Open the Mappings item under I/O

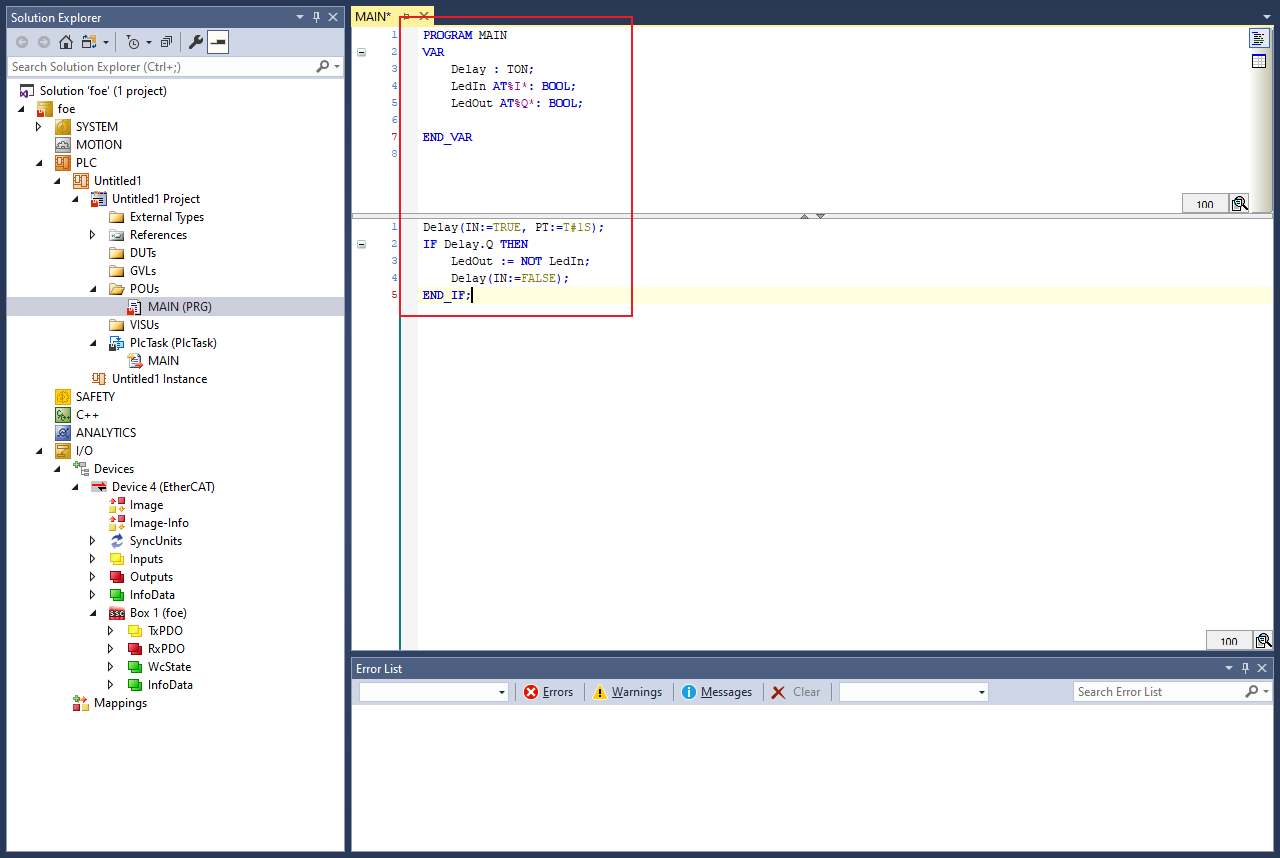click(x=120, y=703)
